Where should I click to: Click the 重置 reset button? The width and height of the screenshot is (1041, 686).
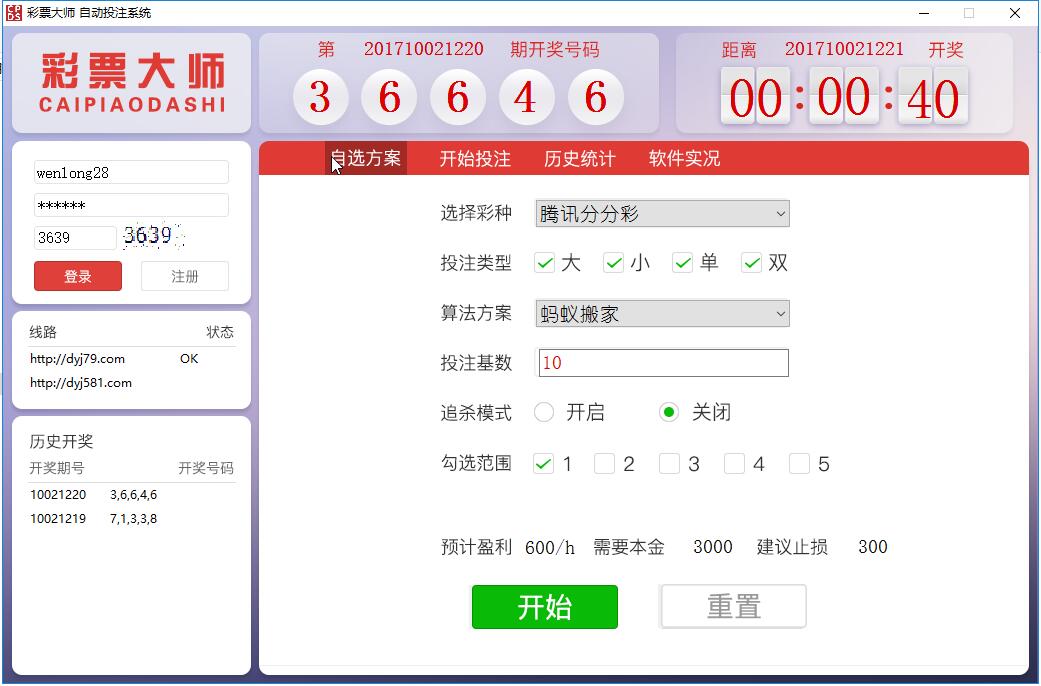(733, 606)
